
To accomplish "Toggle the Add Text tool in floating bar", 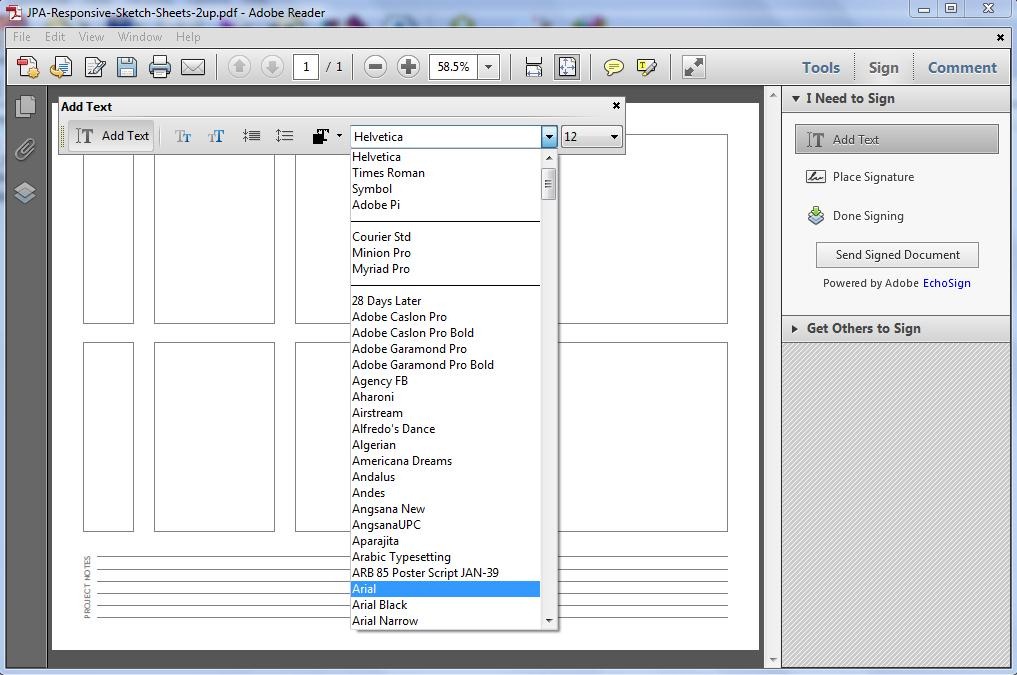I will coord(112,136).
